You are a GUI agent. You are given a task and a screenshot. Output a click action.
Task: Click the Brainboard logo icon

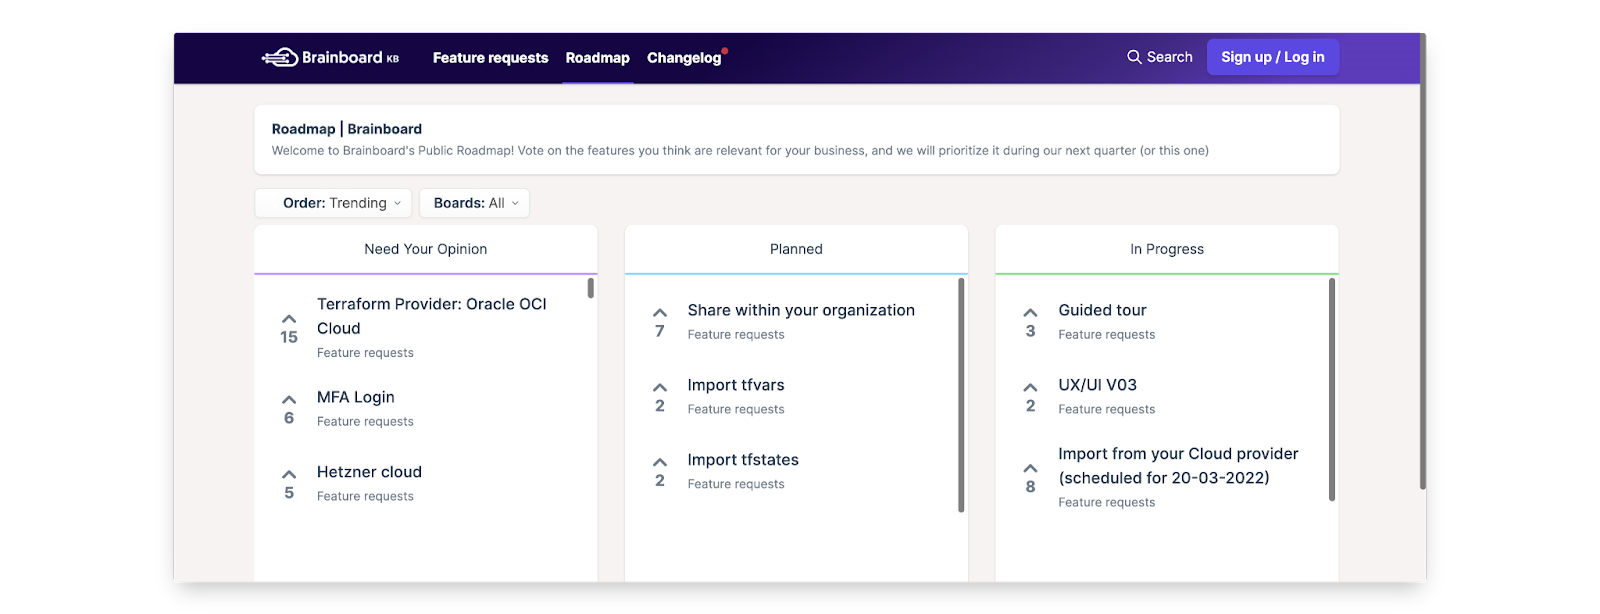click(280, 58)
